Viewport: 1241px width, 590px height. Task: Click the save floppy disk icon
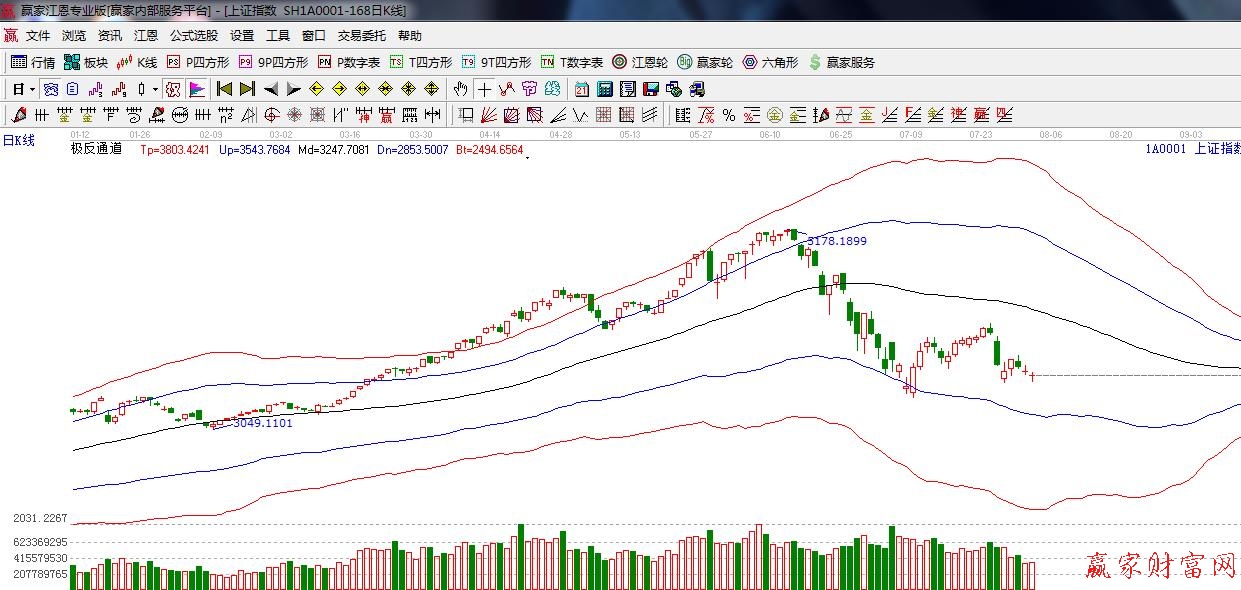[651, 89]
